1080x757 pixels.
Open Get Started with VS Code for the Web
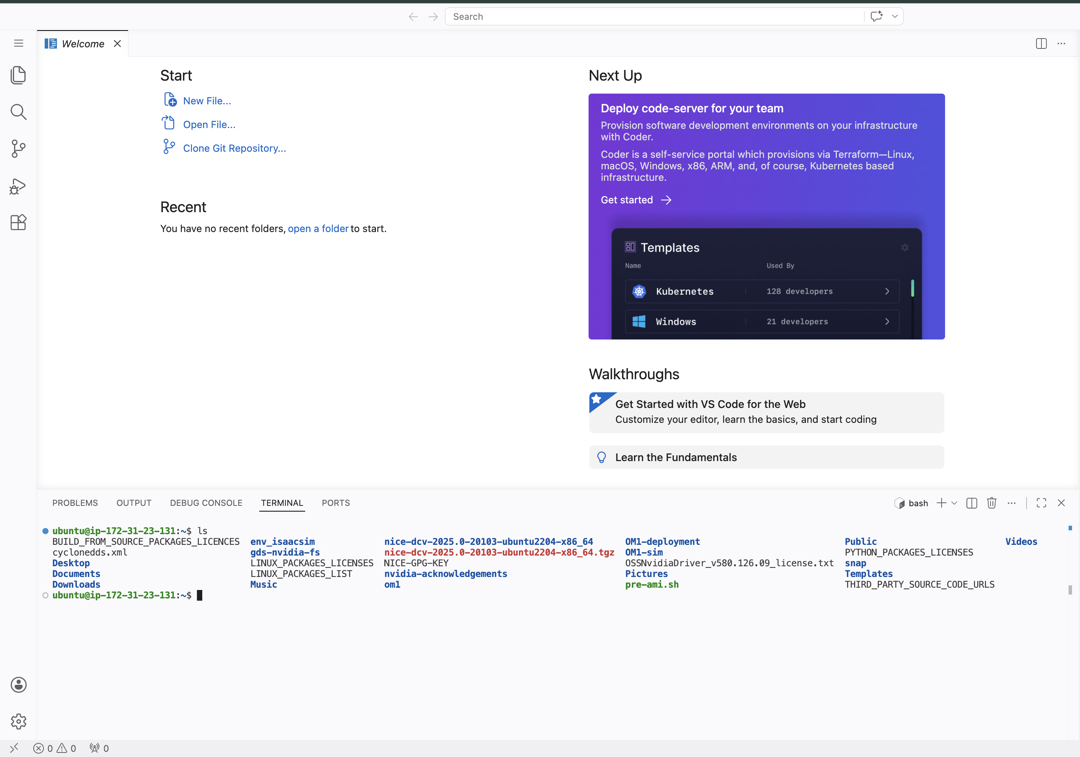(x=767, y=412)
